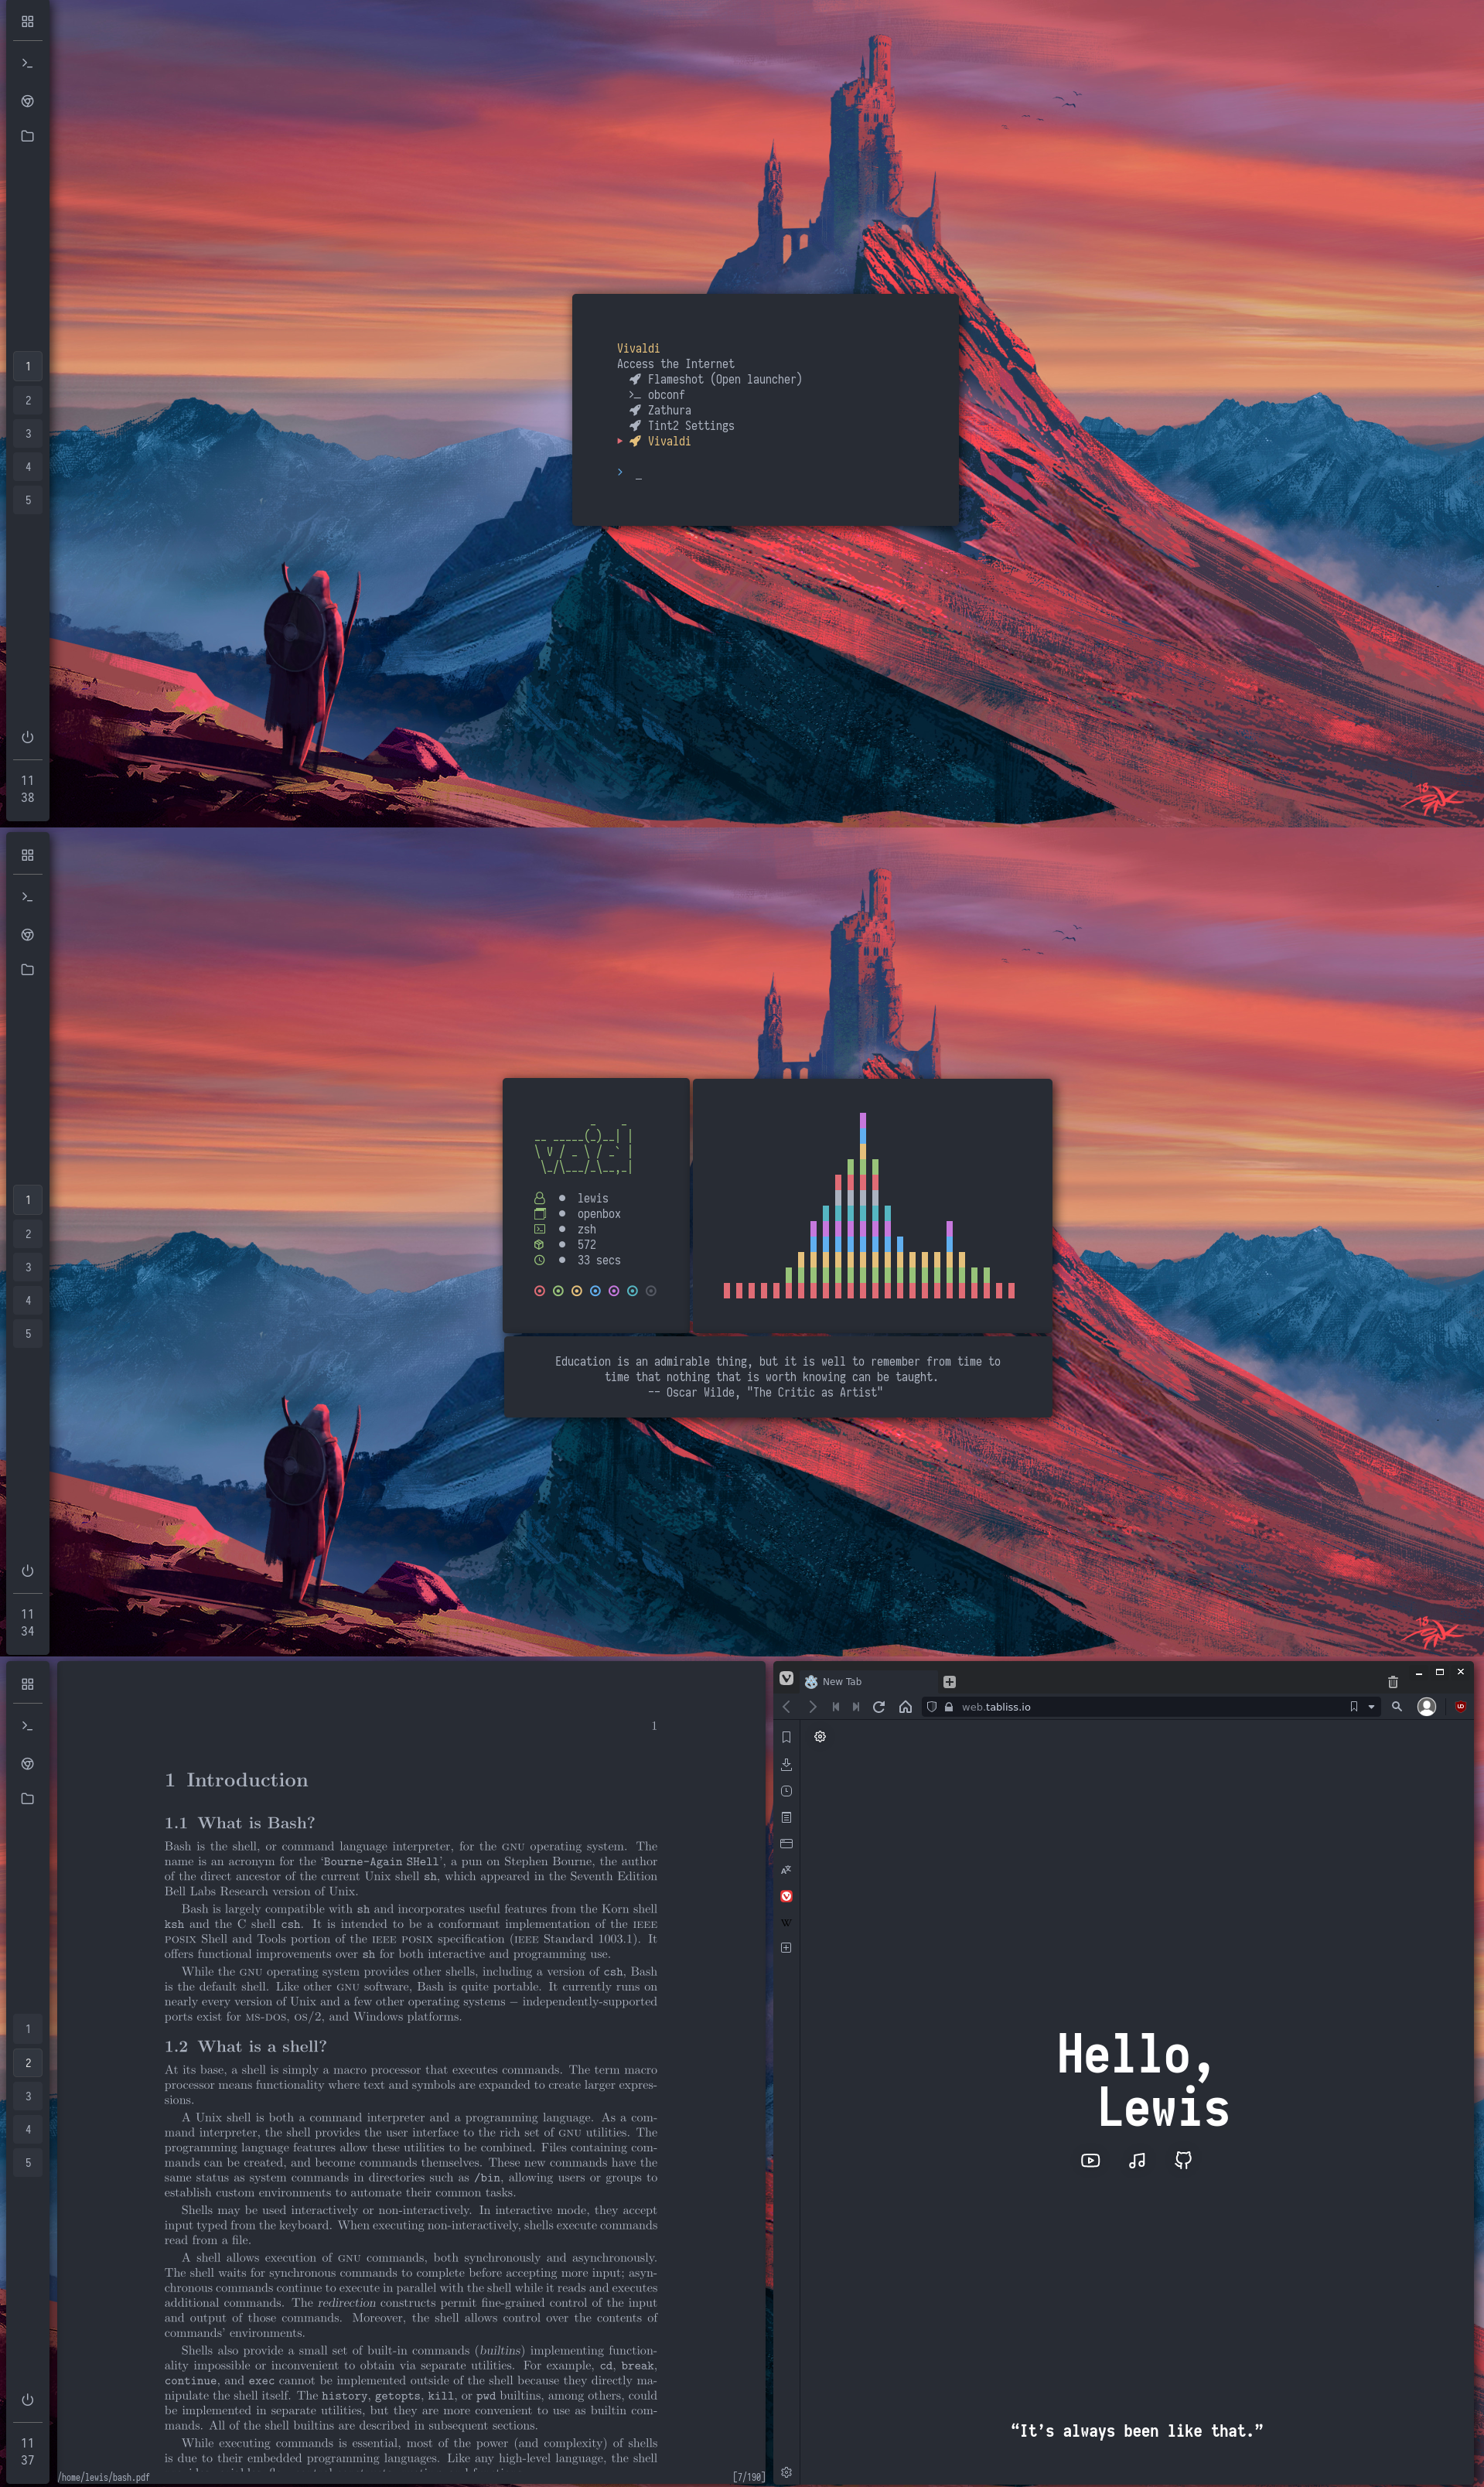Image resolution: width=1484 pixels, height=2487 pixels.
Task: Click the "openbox" line in the fetch terminal
Action: 578,1214
